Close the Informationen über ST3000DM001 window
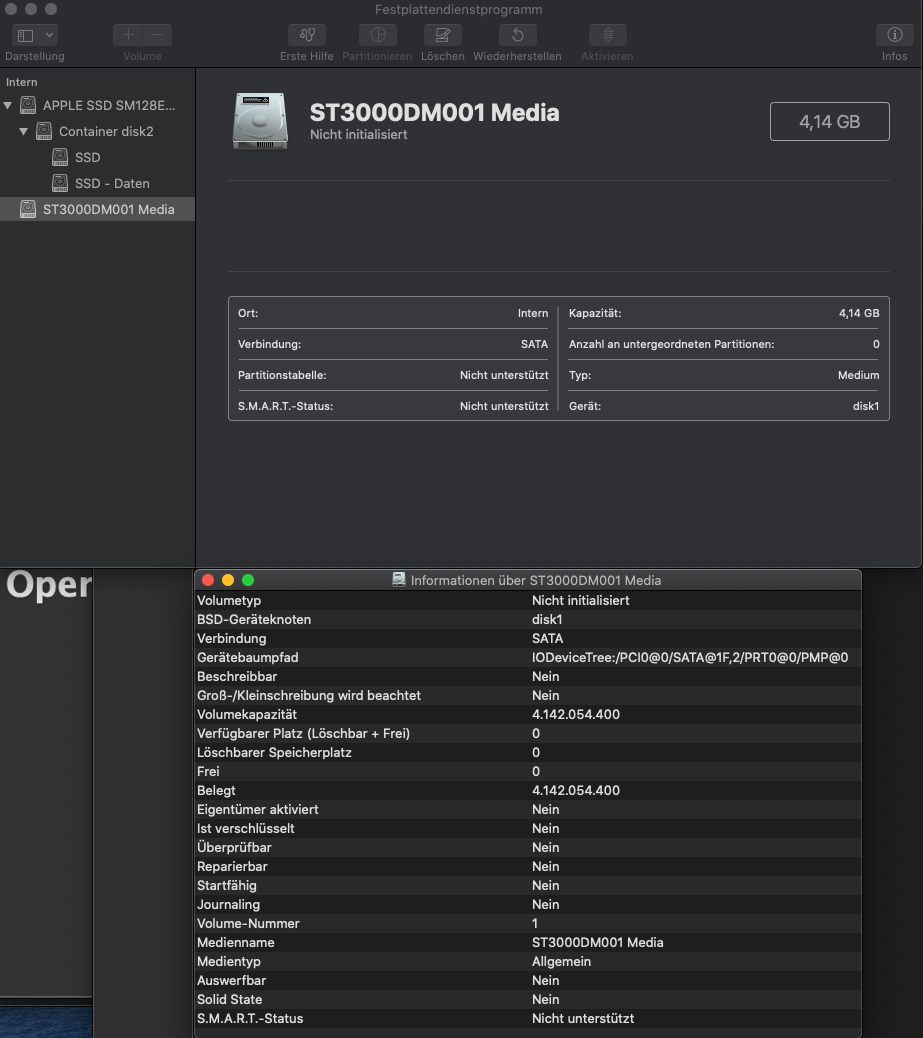 (x=208, y=580)
